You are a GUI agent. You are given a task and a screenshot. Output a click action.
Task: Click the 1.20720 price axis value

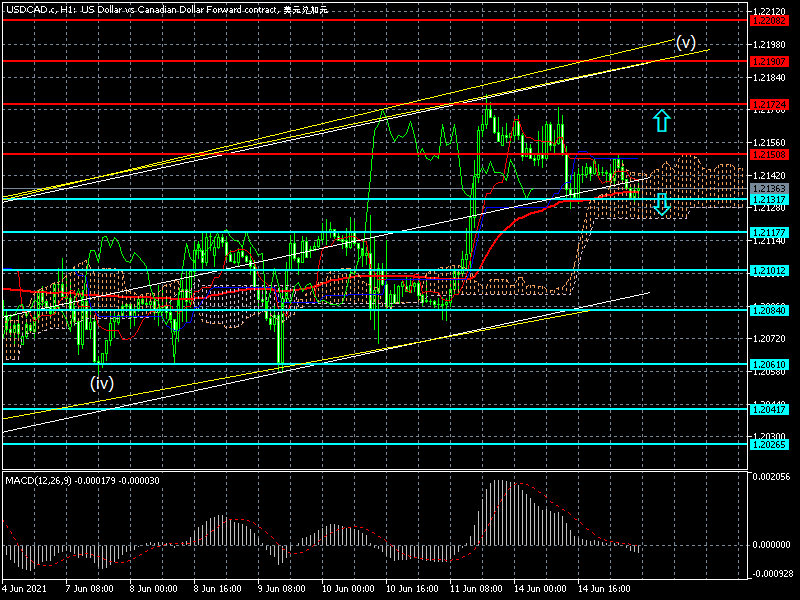pos(769,338)
